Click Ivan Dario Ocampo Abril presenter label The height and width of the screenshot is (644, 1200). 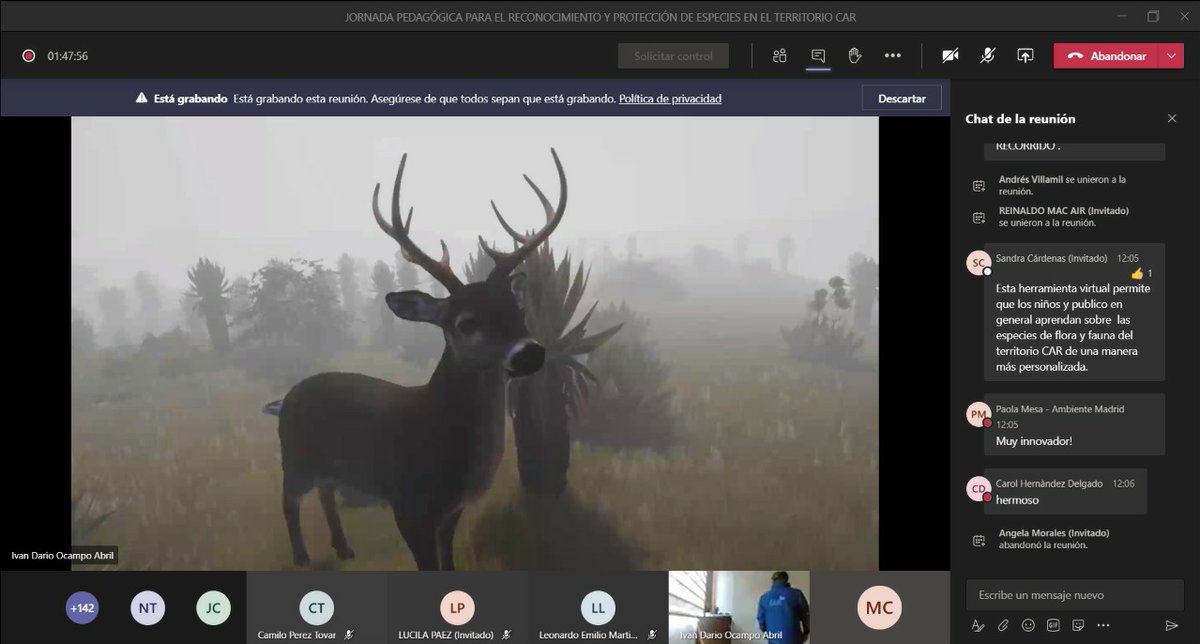coord(61,555)
